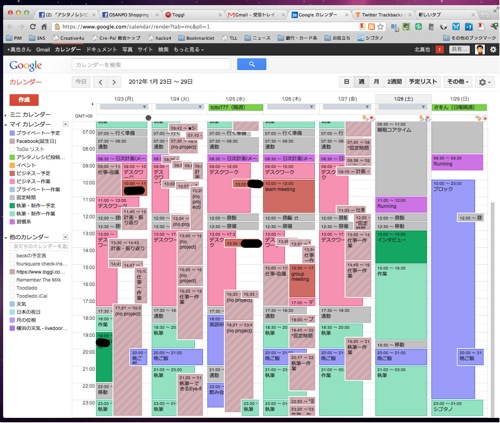This screenshot has width=500, height=423.
Task: Go to next week arrow
Action: 114,82
